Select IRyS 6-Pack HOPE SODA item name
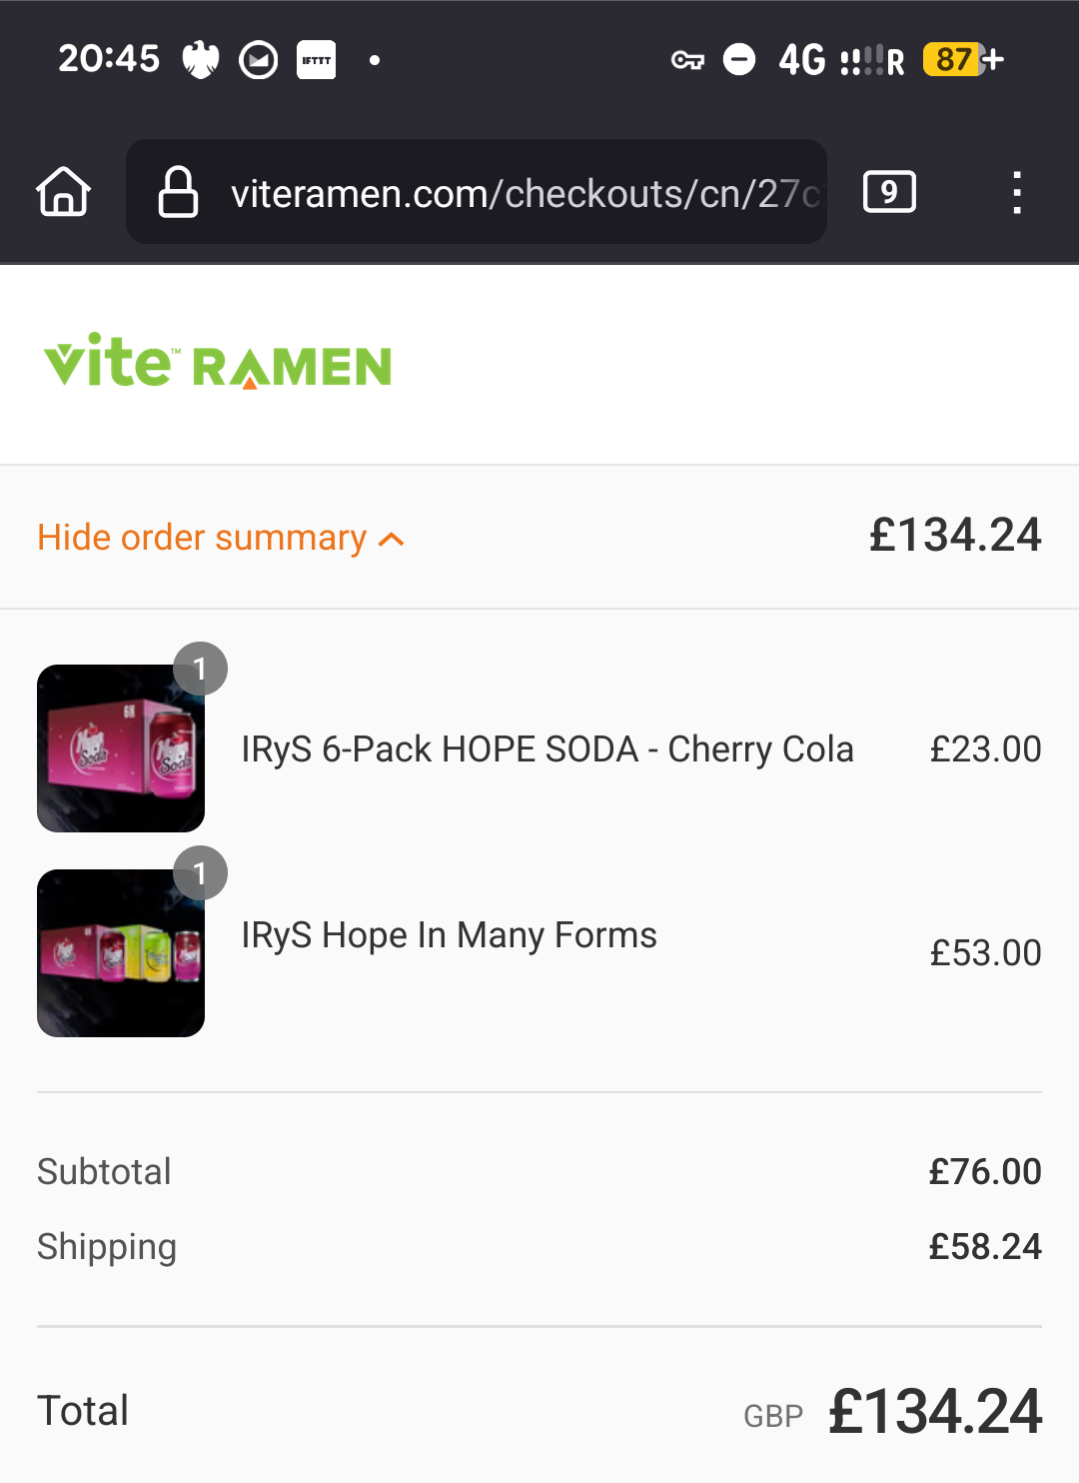 click(547, 749)
